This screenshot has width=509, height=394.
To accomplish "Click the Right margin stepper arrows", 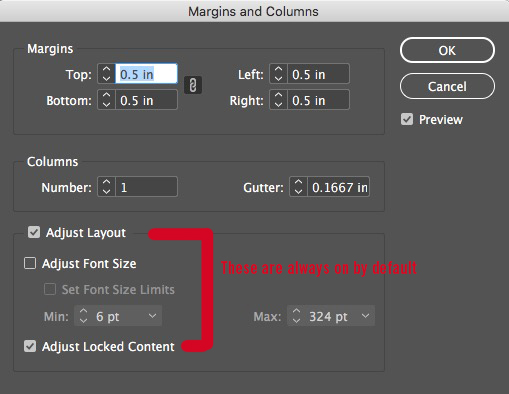I will pyautogui.click(x=278, y=100).
